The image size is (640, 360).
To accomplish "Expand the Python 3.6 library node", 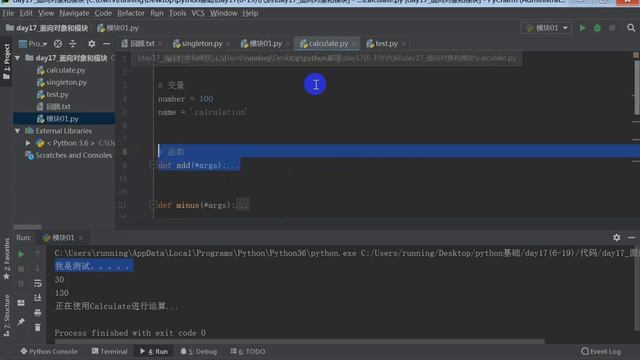I will pyautogui.click(x=28, y=143).
